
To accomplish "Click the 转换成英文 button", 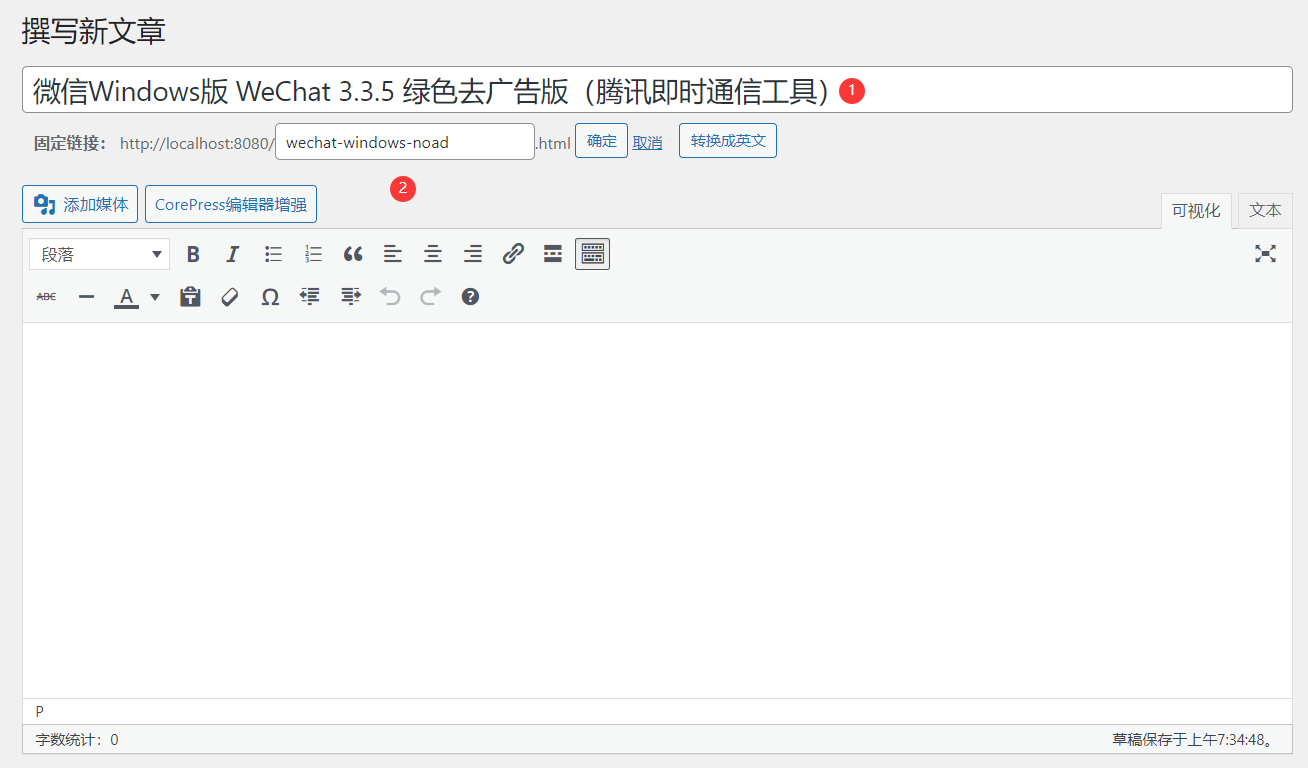I will [728, 141].
